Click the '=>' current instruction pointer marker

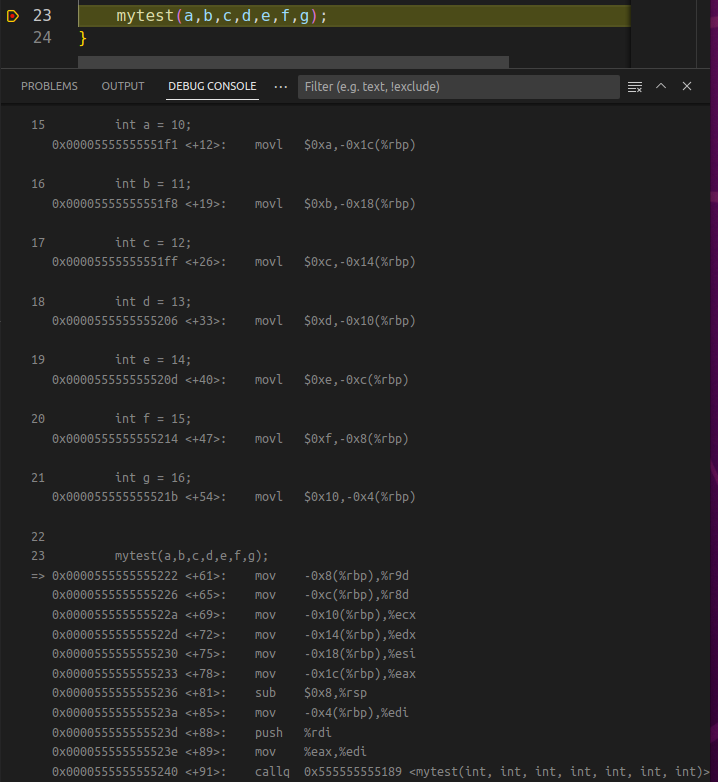pyautogui.click(x=38, y=576)
